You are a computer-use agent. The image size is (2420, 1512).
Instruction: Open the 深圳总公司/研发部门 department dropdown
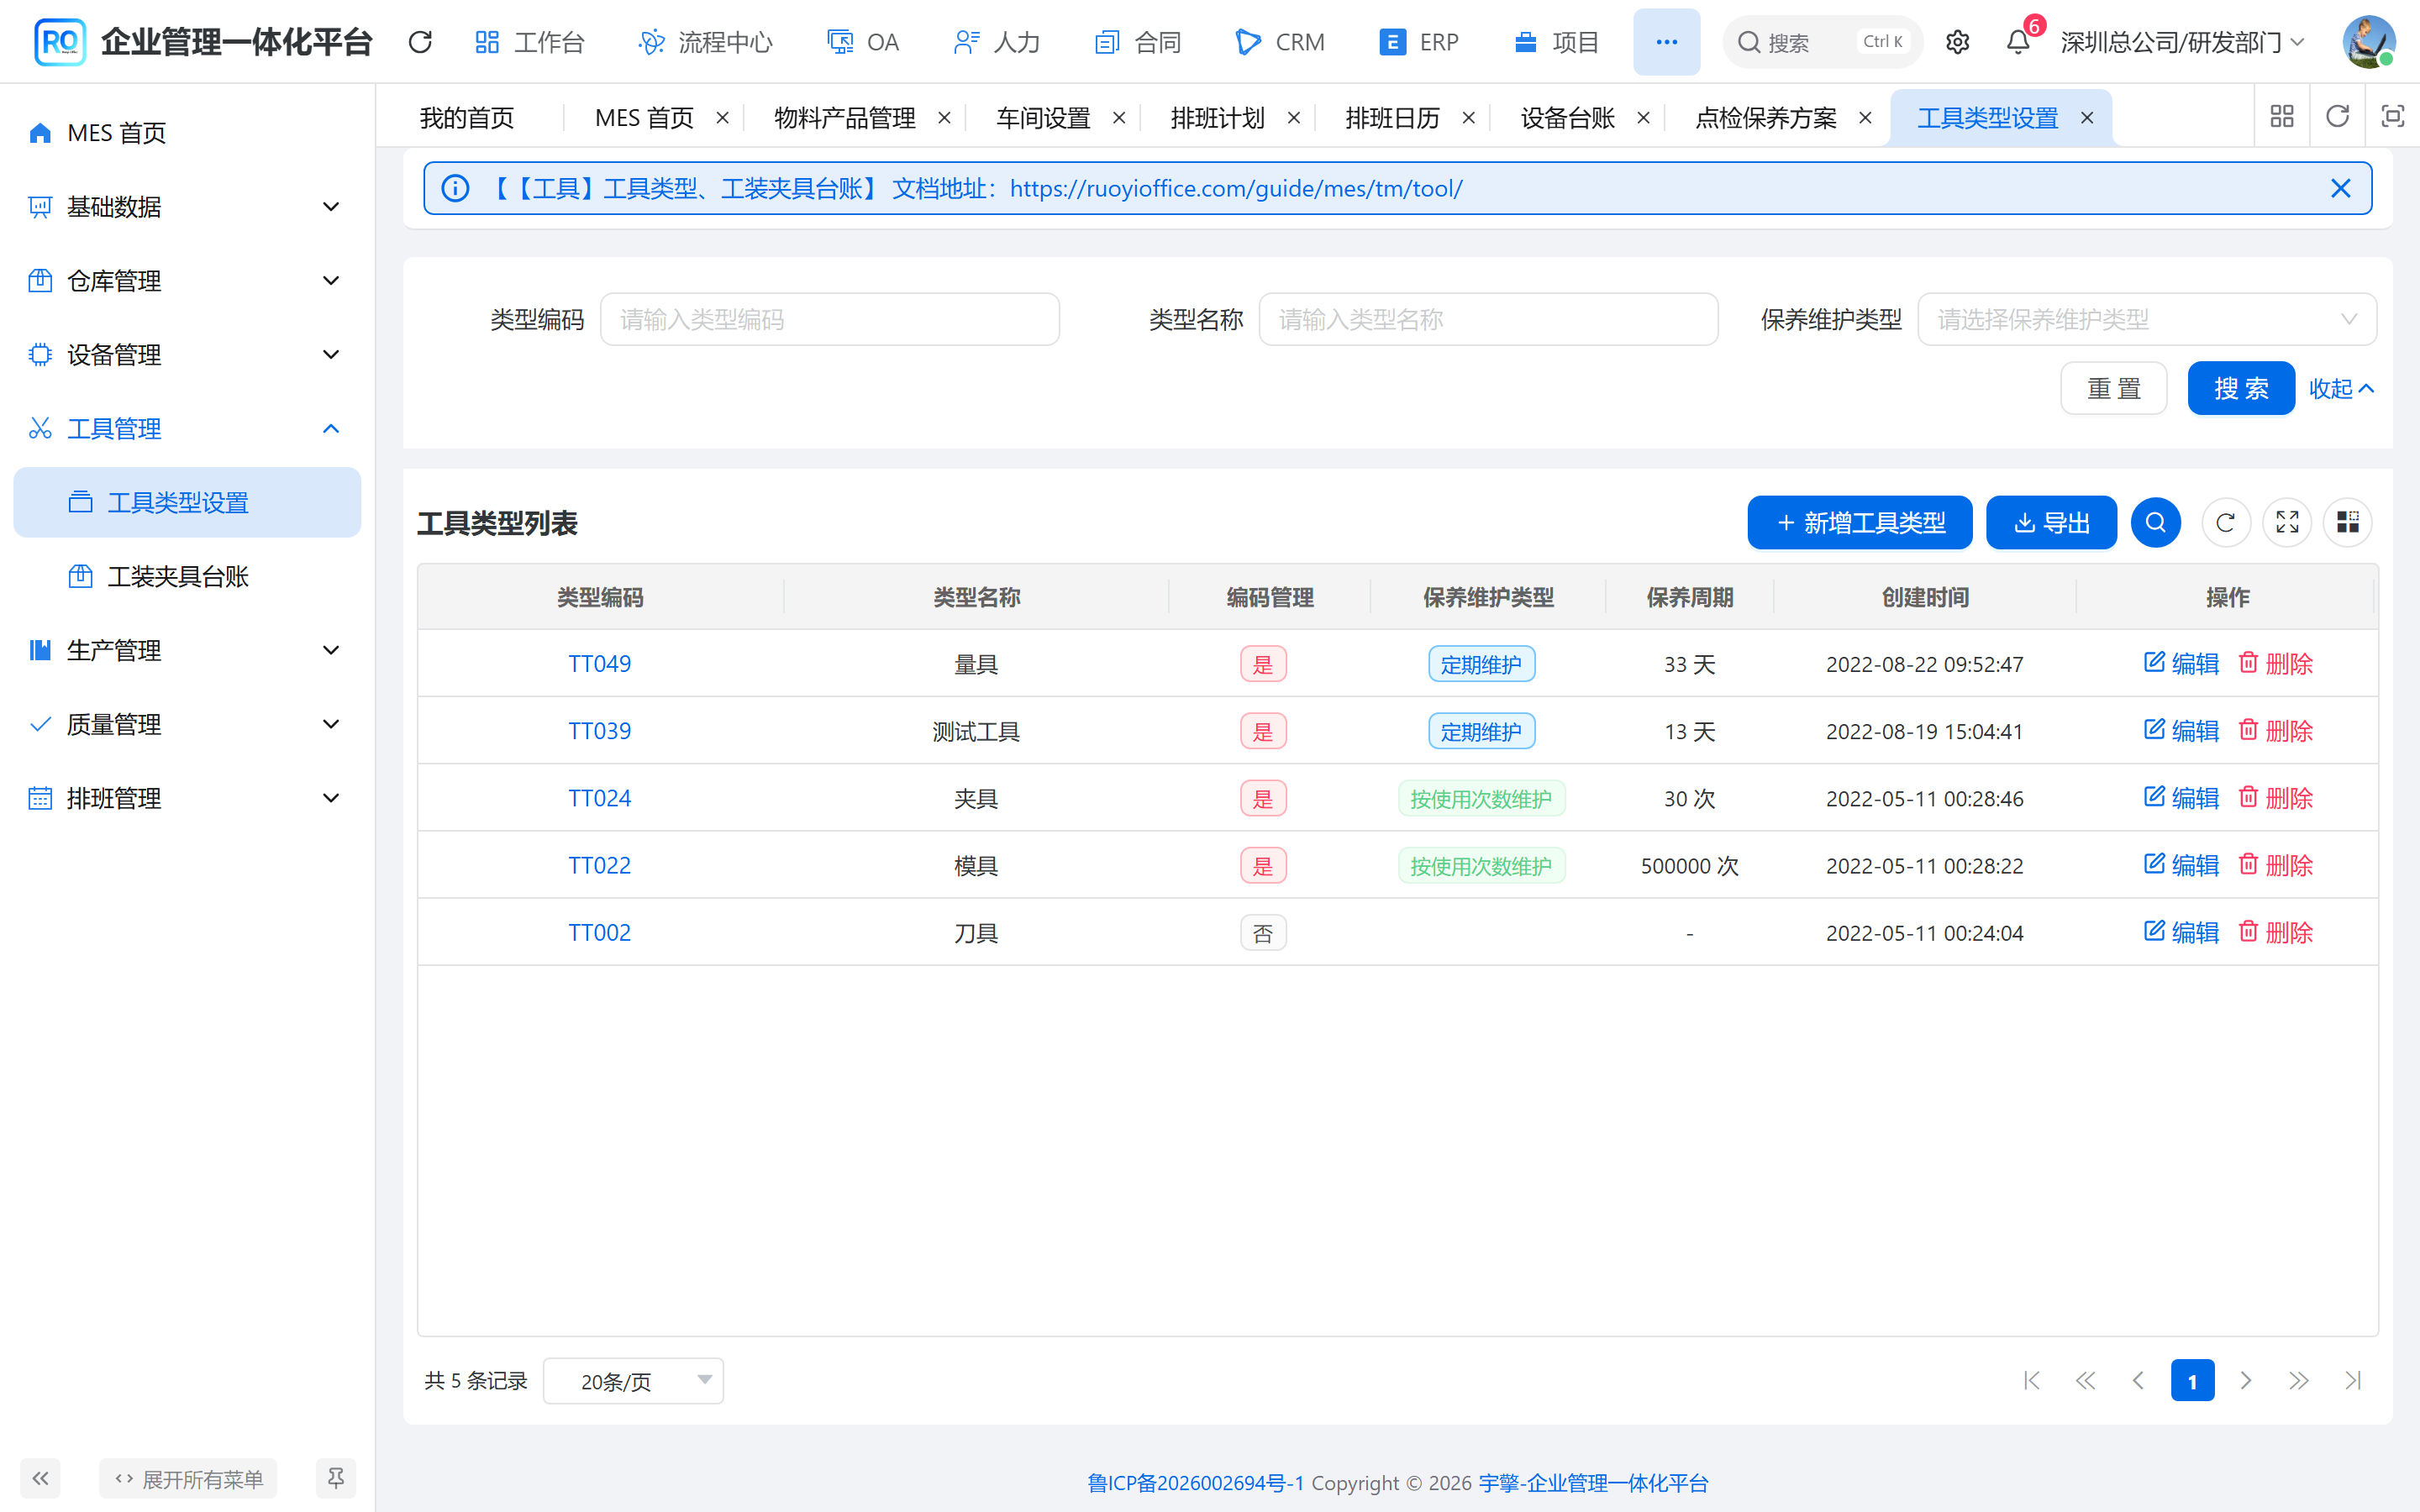pos(2182,42)
